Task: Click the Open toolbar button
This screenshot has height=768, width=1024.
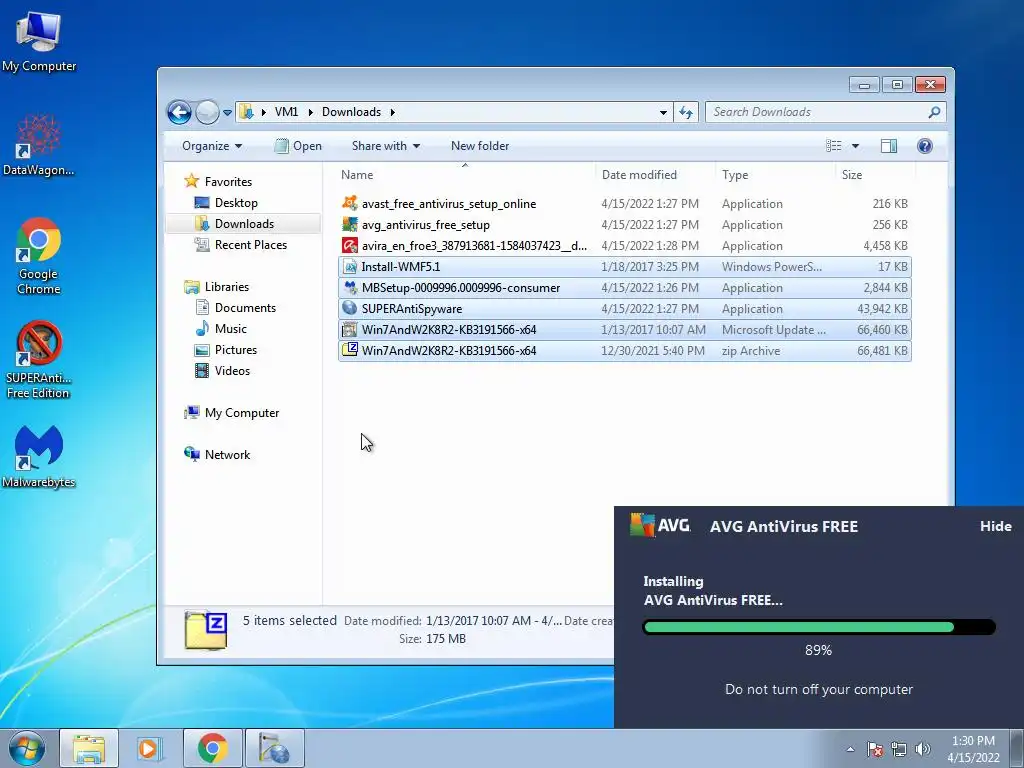Action: click(298, 146)
